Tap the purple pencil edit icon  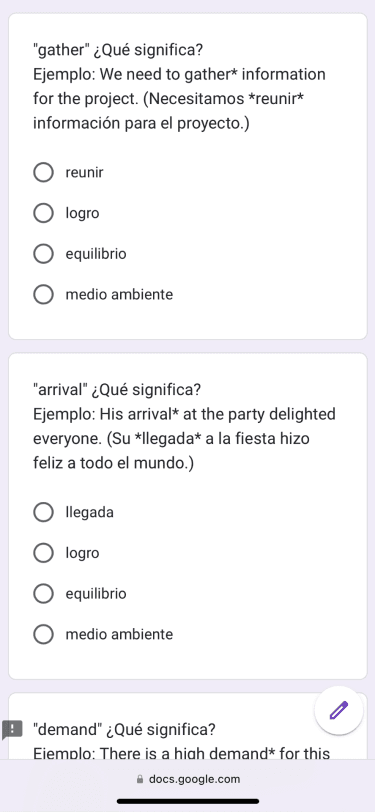coord(339,710)
